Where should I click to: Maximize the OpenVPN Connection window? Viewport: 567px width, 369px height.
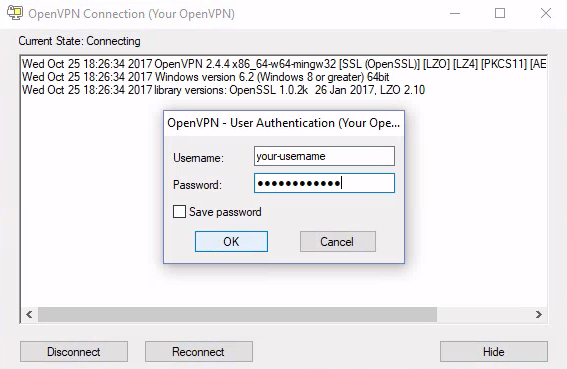pos(500,13)
